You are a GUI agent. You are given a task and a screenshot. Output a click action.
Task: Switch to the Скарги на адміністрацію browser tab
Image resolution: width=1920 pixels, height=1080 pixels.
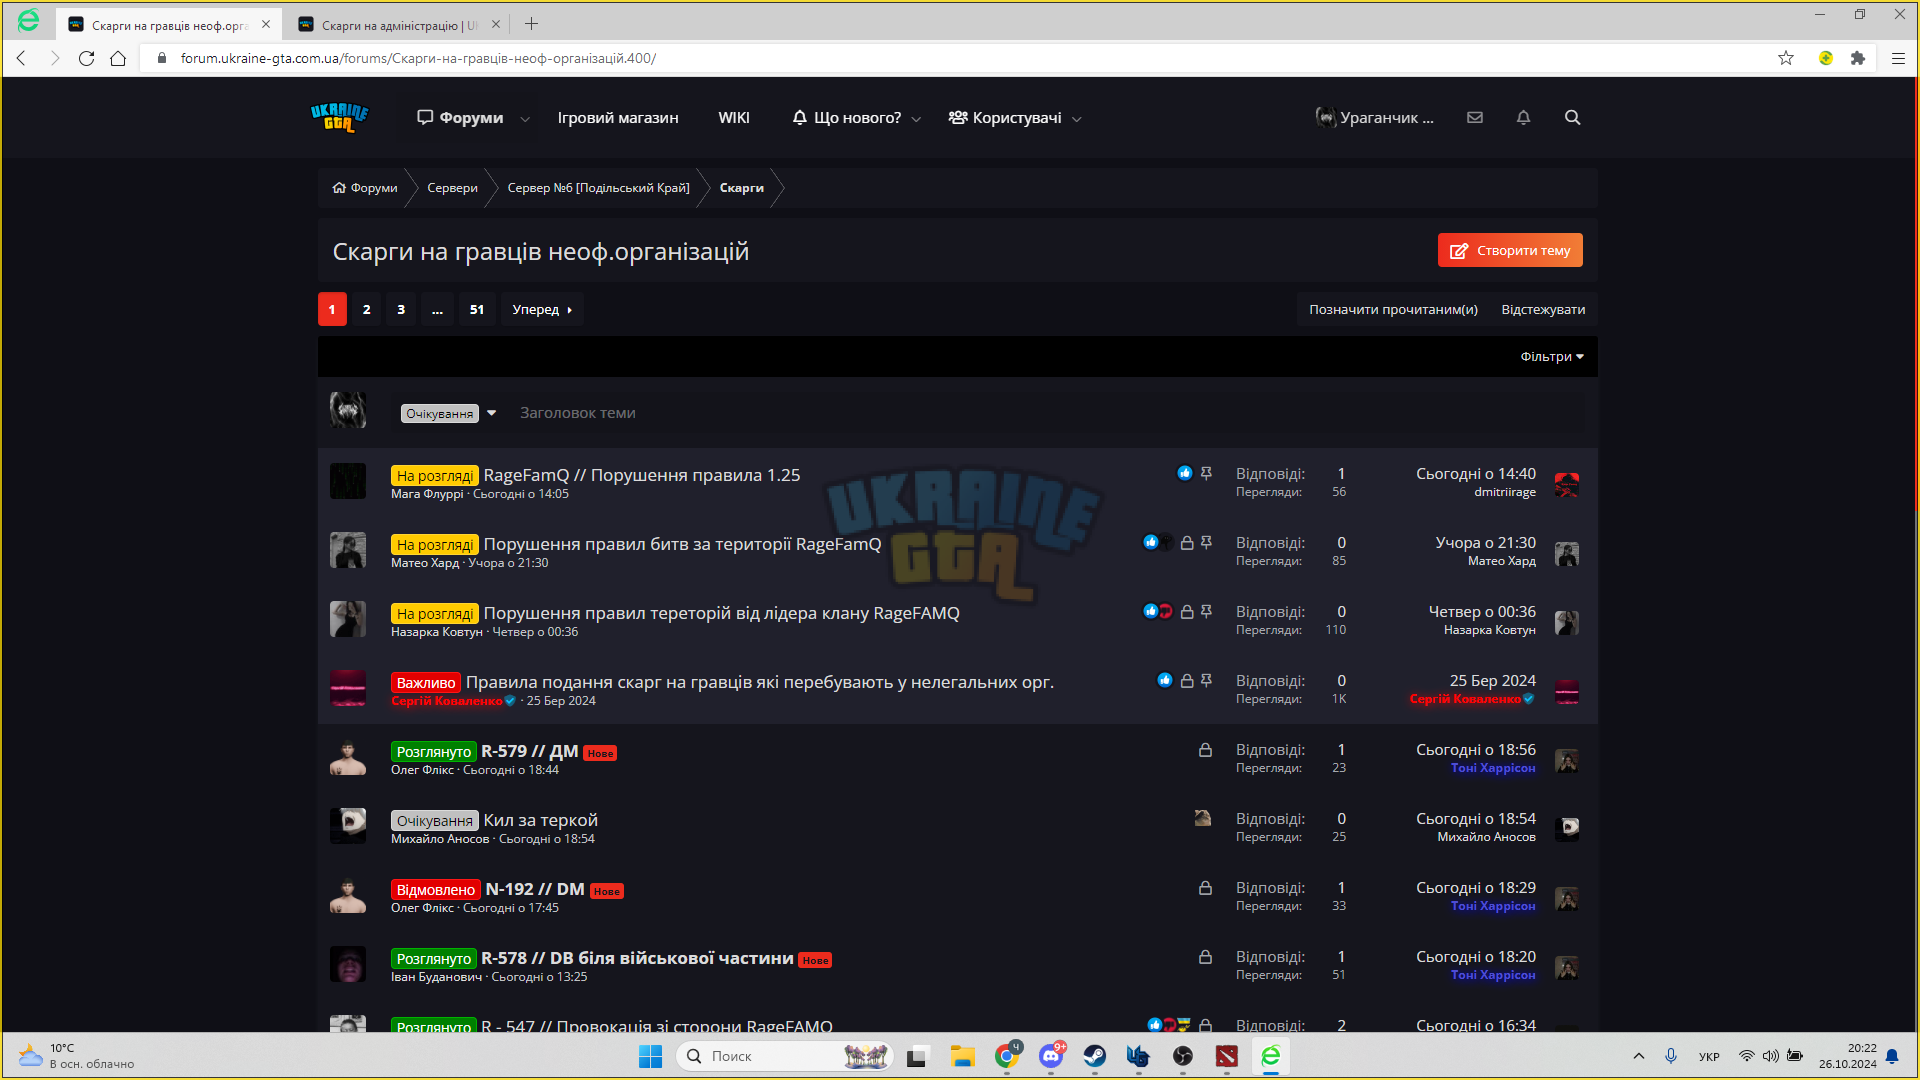(x=398, y=25)
